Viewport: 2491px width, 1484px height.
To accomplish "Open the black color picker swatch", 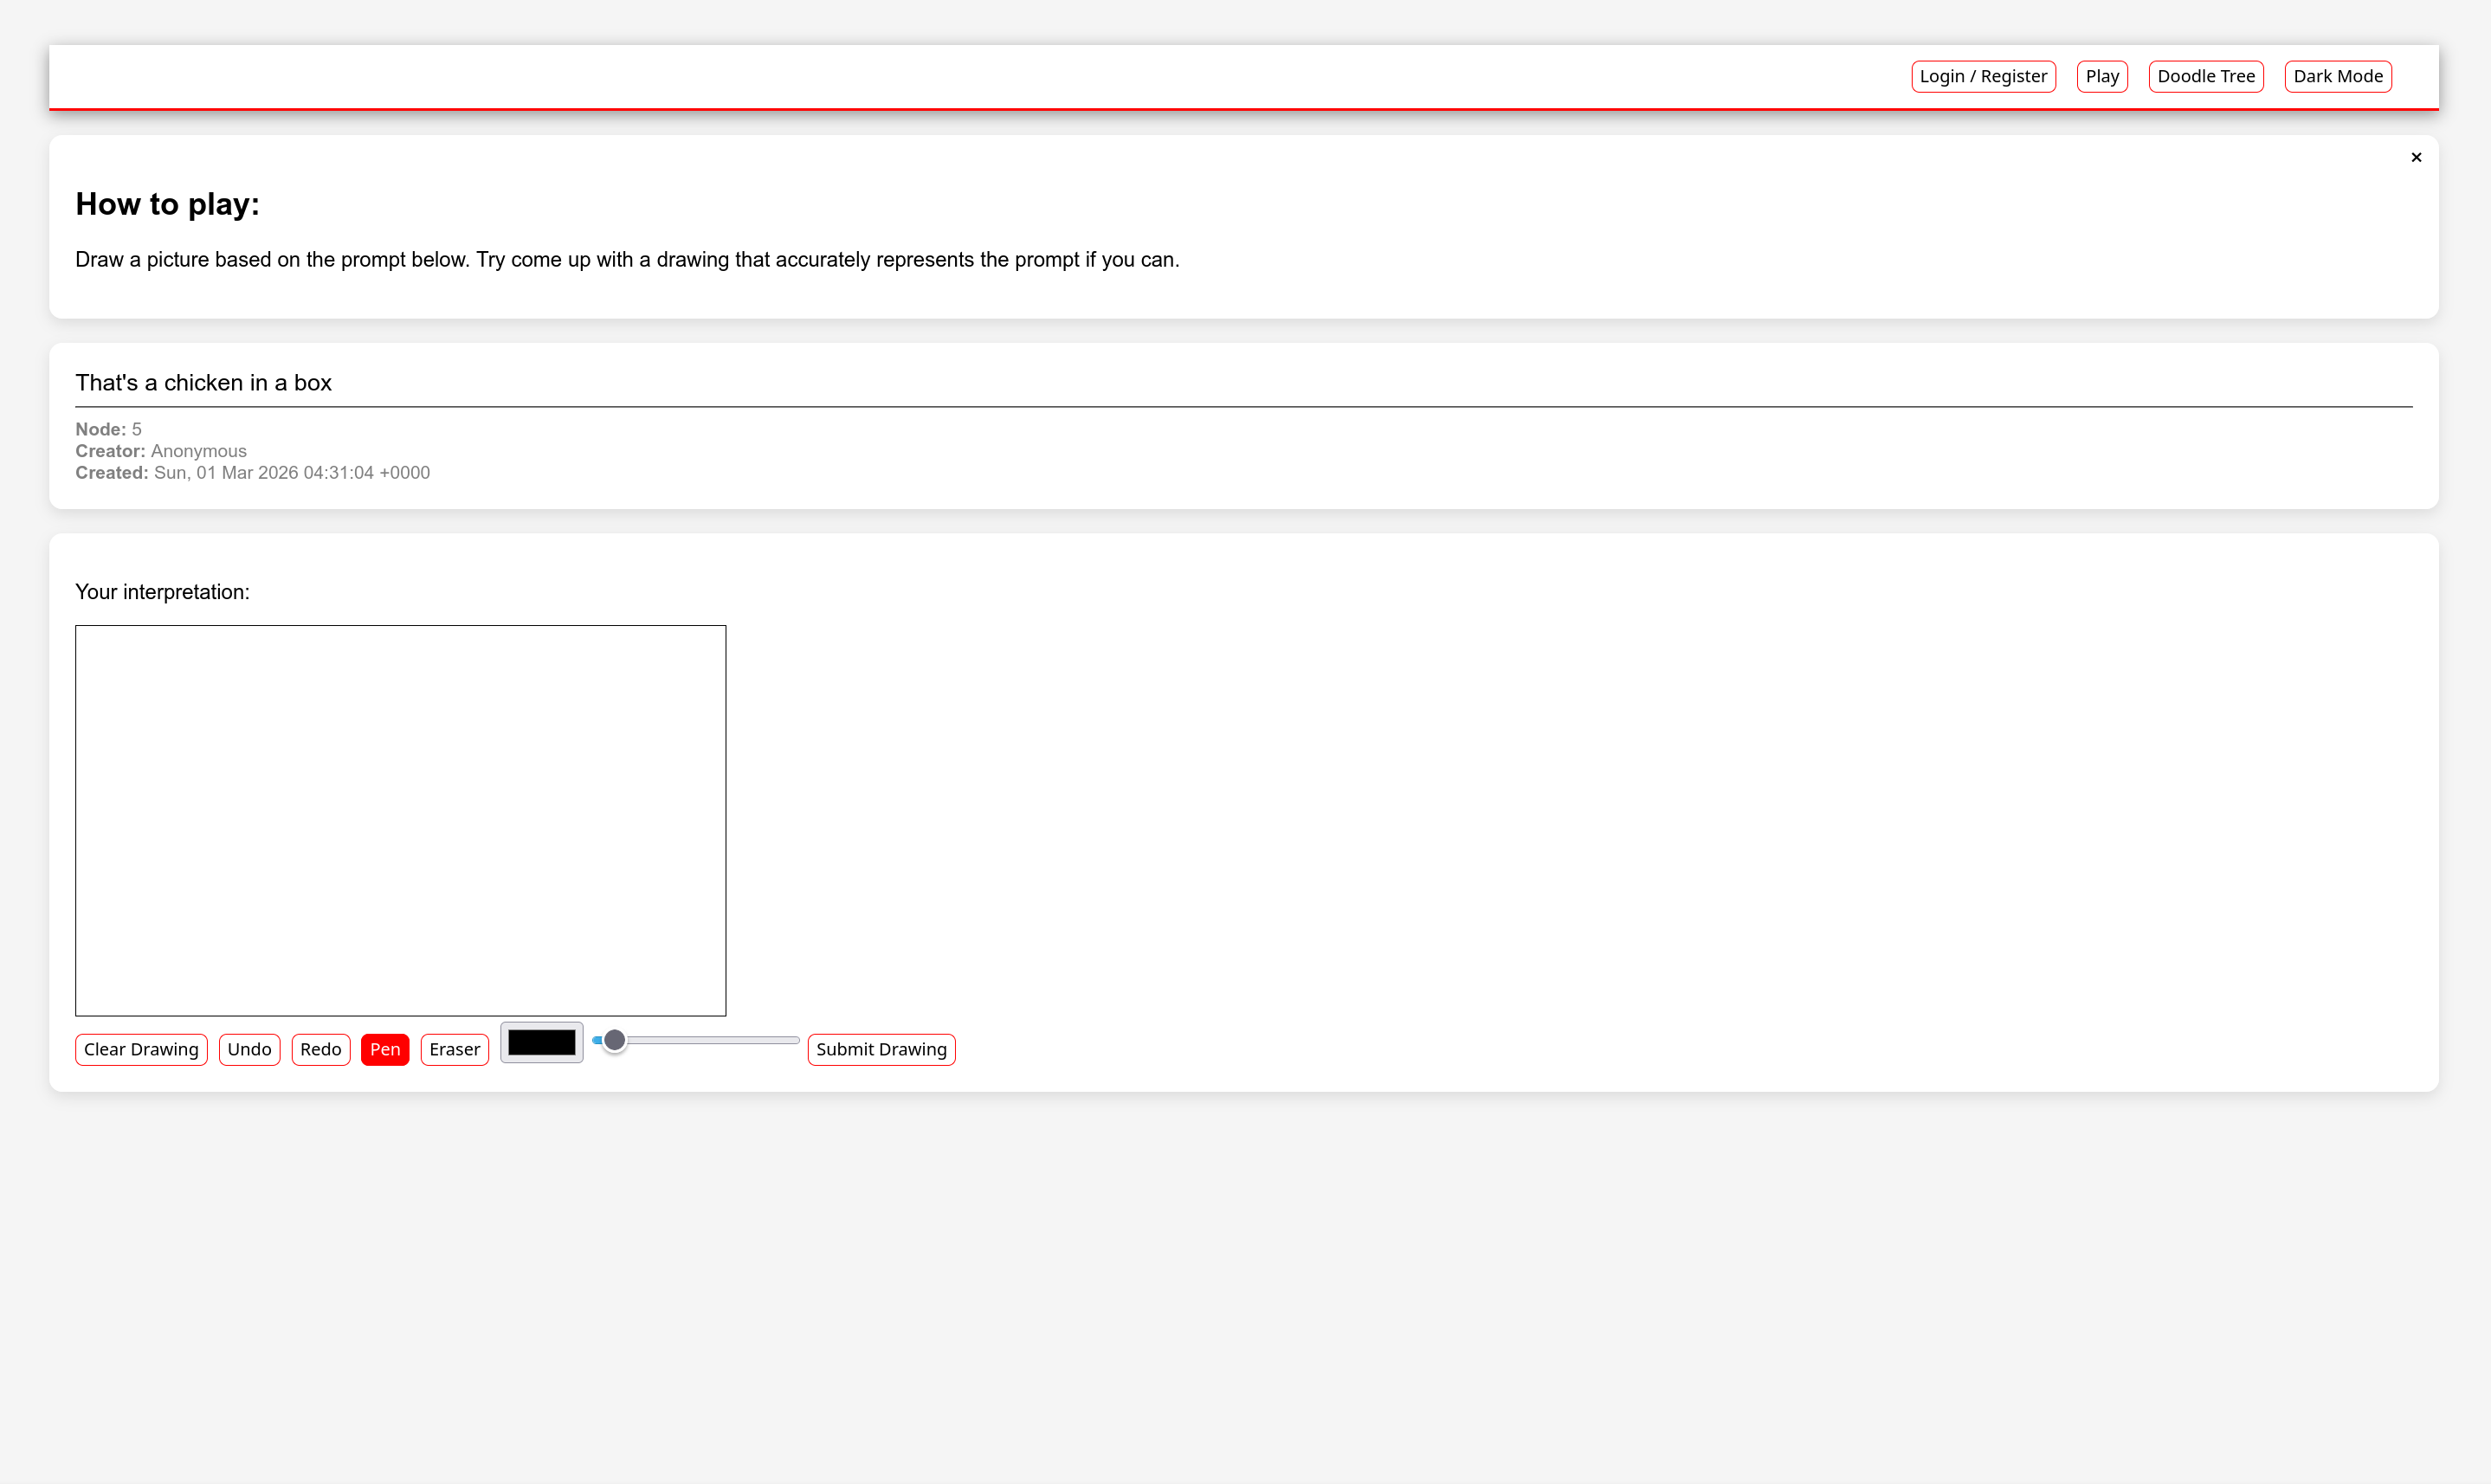I will tap(541, 1042).
